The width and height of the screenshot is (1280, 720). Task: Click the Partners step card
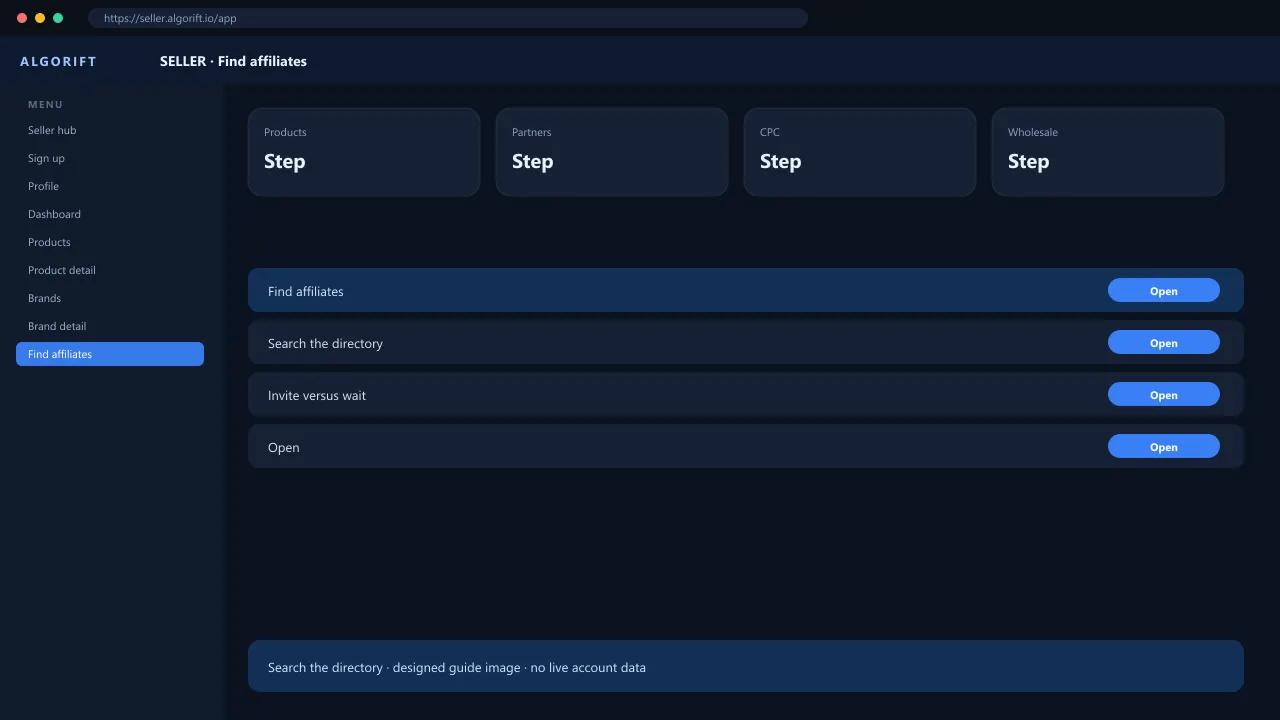612,152
